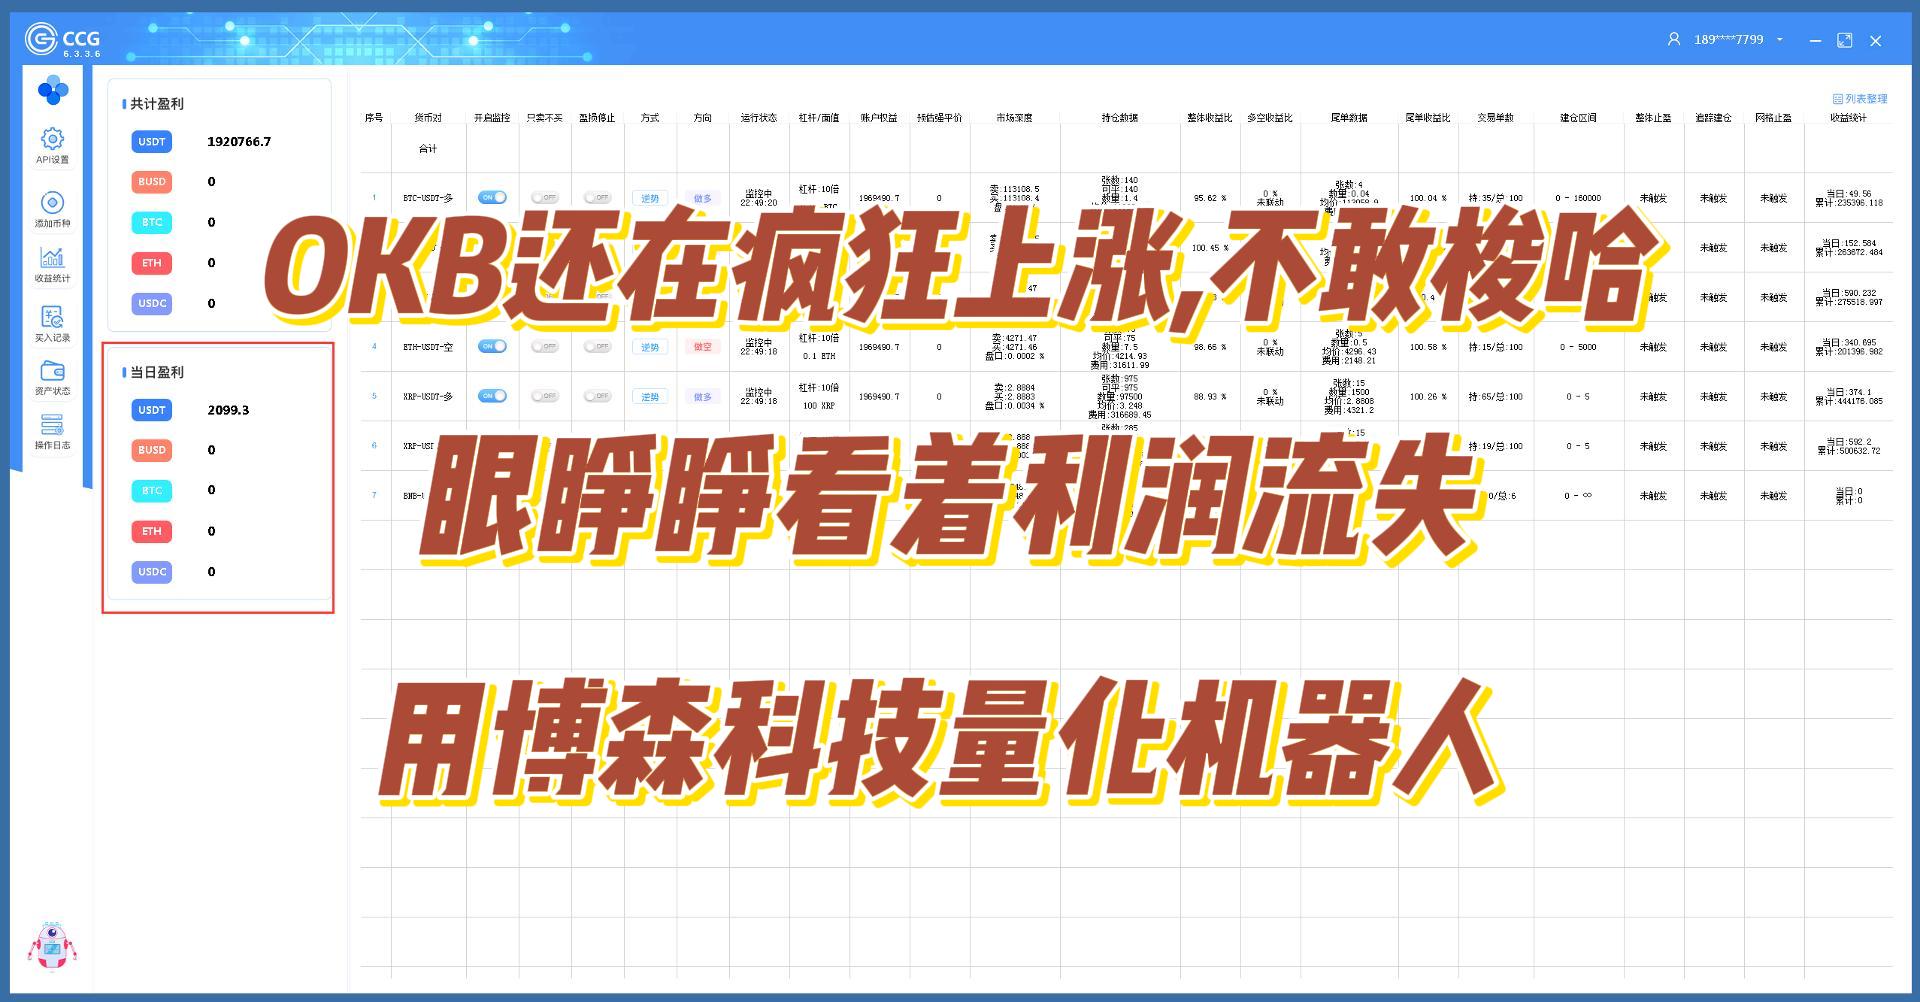Image resolution: width=1920 pixels, height=1002 pixels.
Task: Click 100.58 % tail order ratio cell
Action: [1428, 347]
